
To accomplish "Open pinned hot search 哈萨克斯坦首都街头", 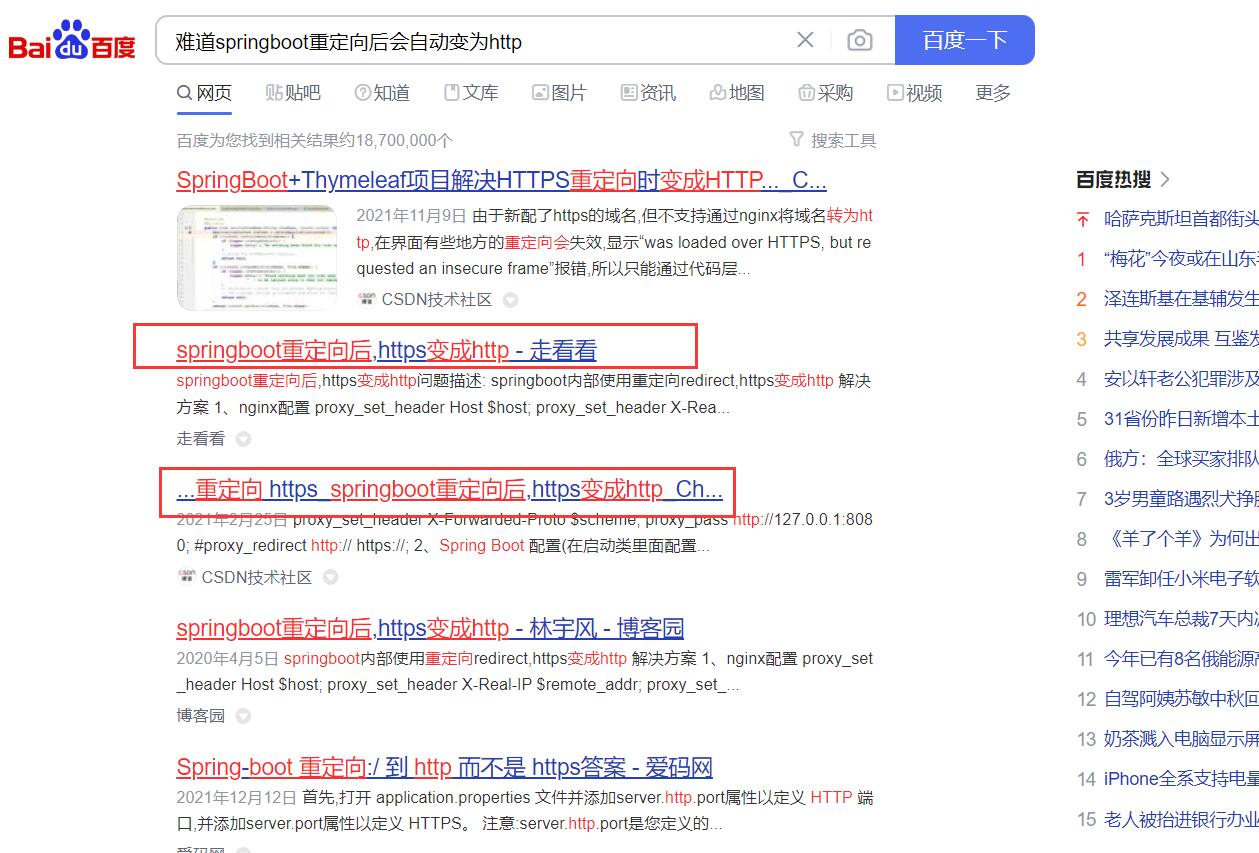I will (x=1180, y=219).
